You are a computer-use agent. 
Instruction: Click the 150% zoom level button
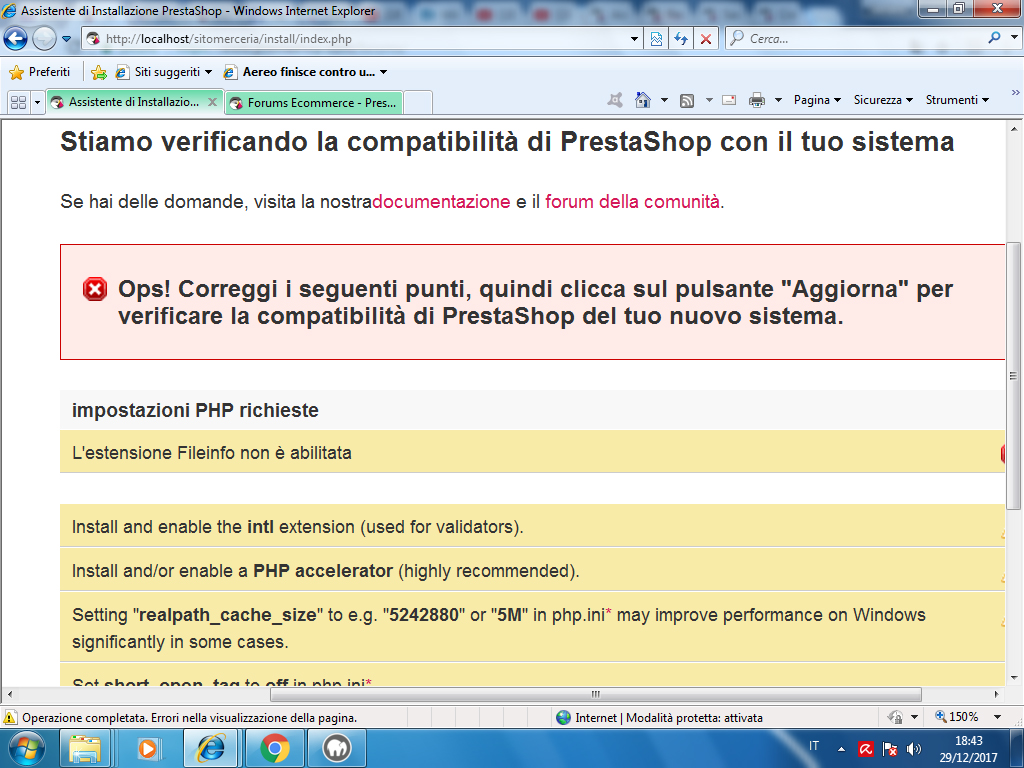pyautogui.click(x=957, y=717)
